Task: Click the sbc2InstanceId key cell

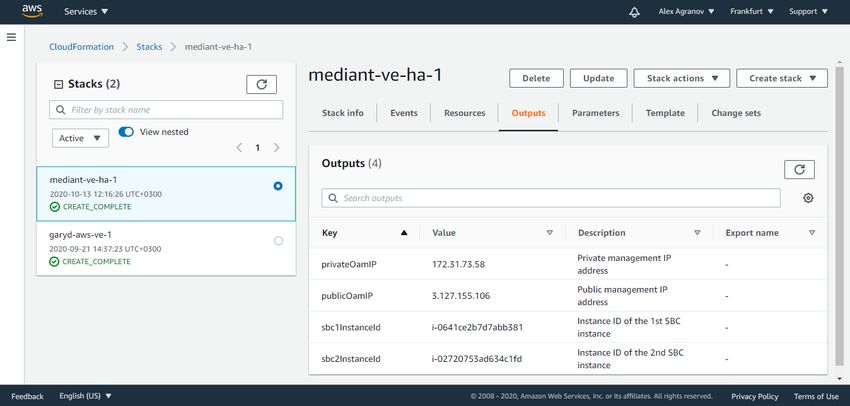Action: pos(351,359)
